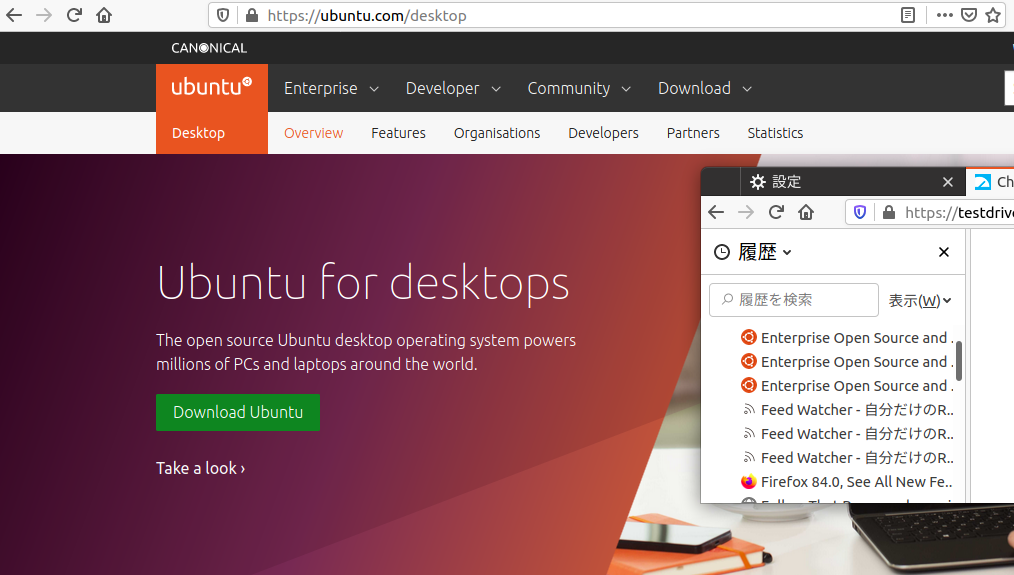Open second Enterprise Open Source history entry
Image resolution: width=1014 pixels, height=575 pixels.
(847, 362)
